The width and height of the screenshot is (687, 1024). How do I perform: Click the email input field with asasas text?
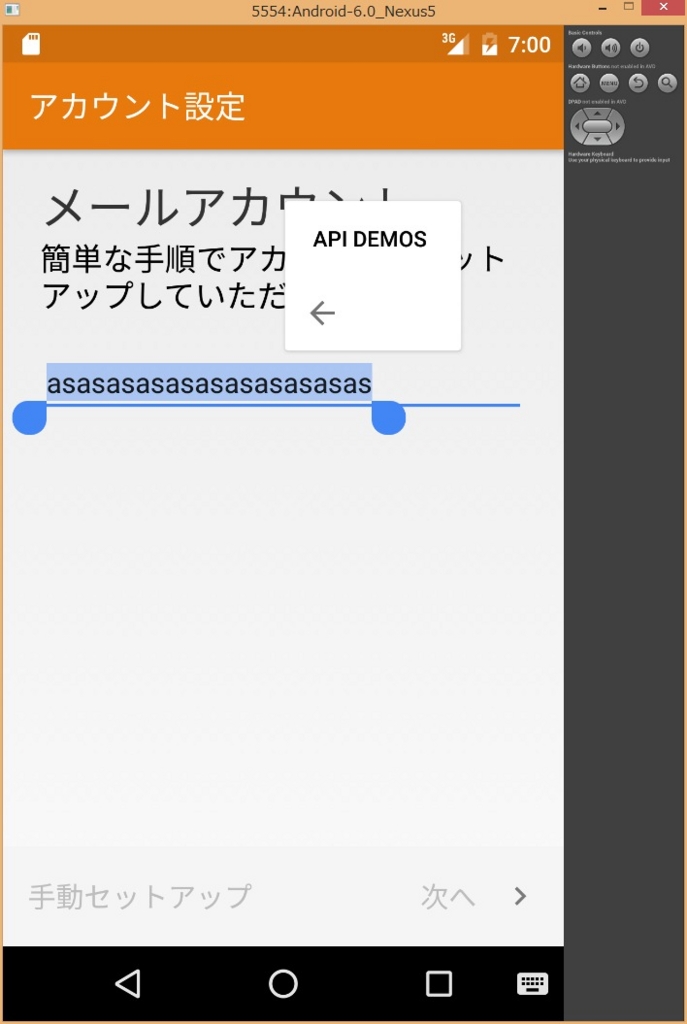[283, 385]
